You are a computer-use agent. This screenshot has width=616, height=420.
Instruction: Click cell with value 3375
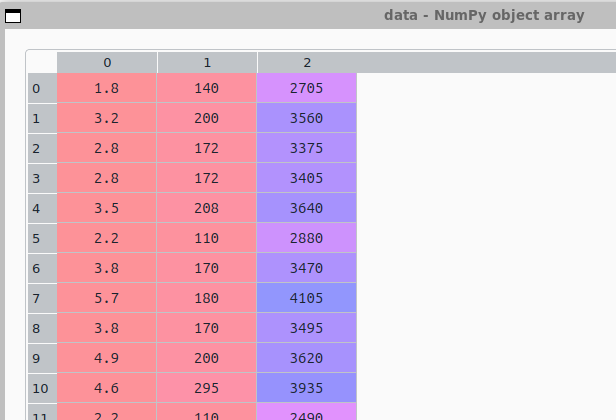tap(307, 149)
